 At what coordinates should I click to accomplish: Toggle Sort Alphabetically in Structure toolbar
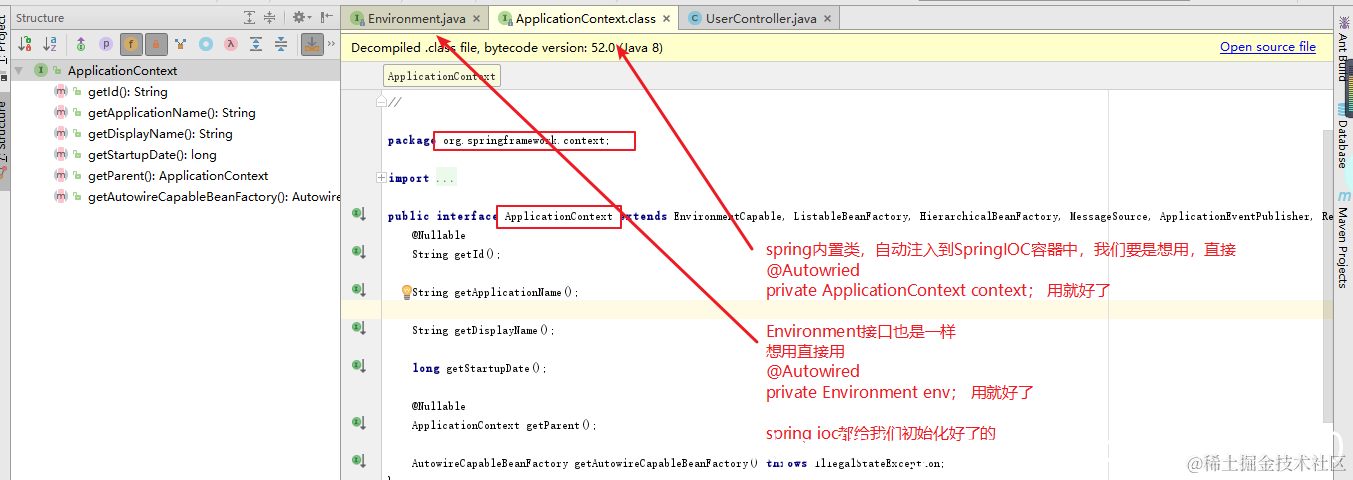pos(50,44)
